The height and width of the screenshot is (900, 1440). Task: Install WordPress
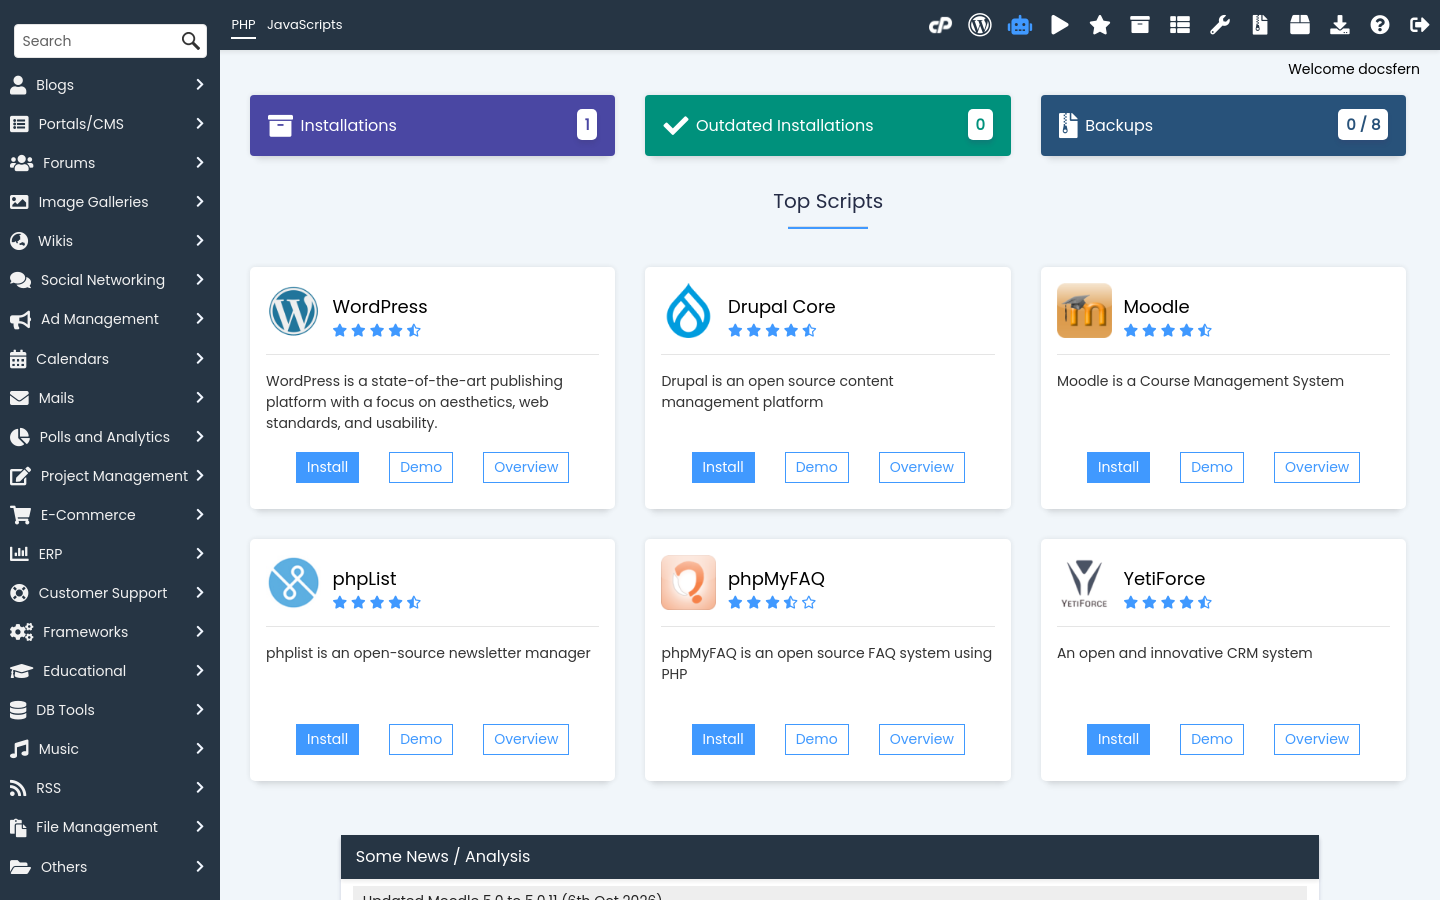tap(327, 467)
